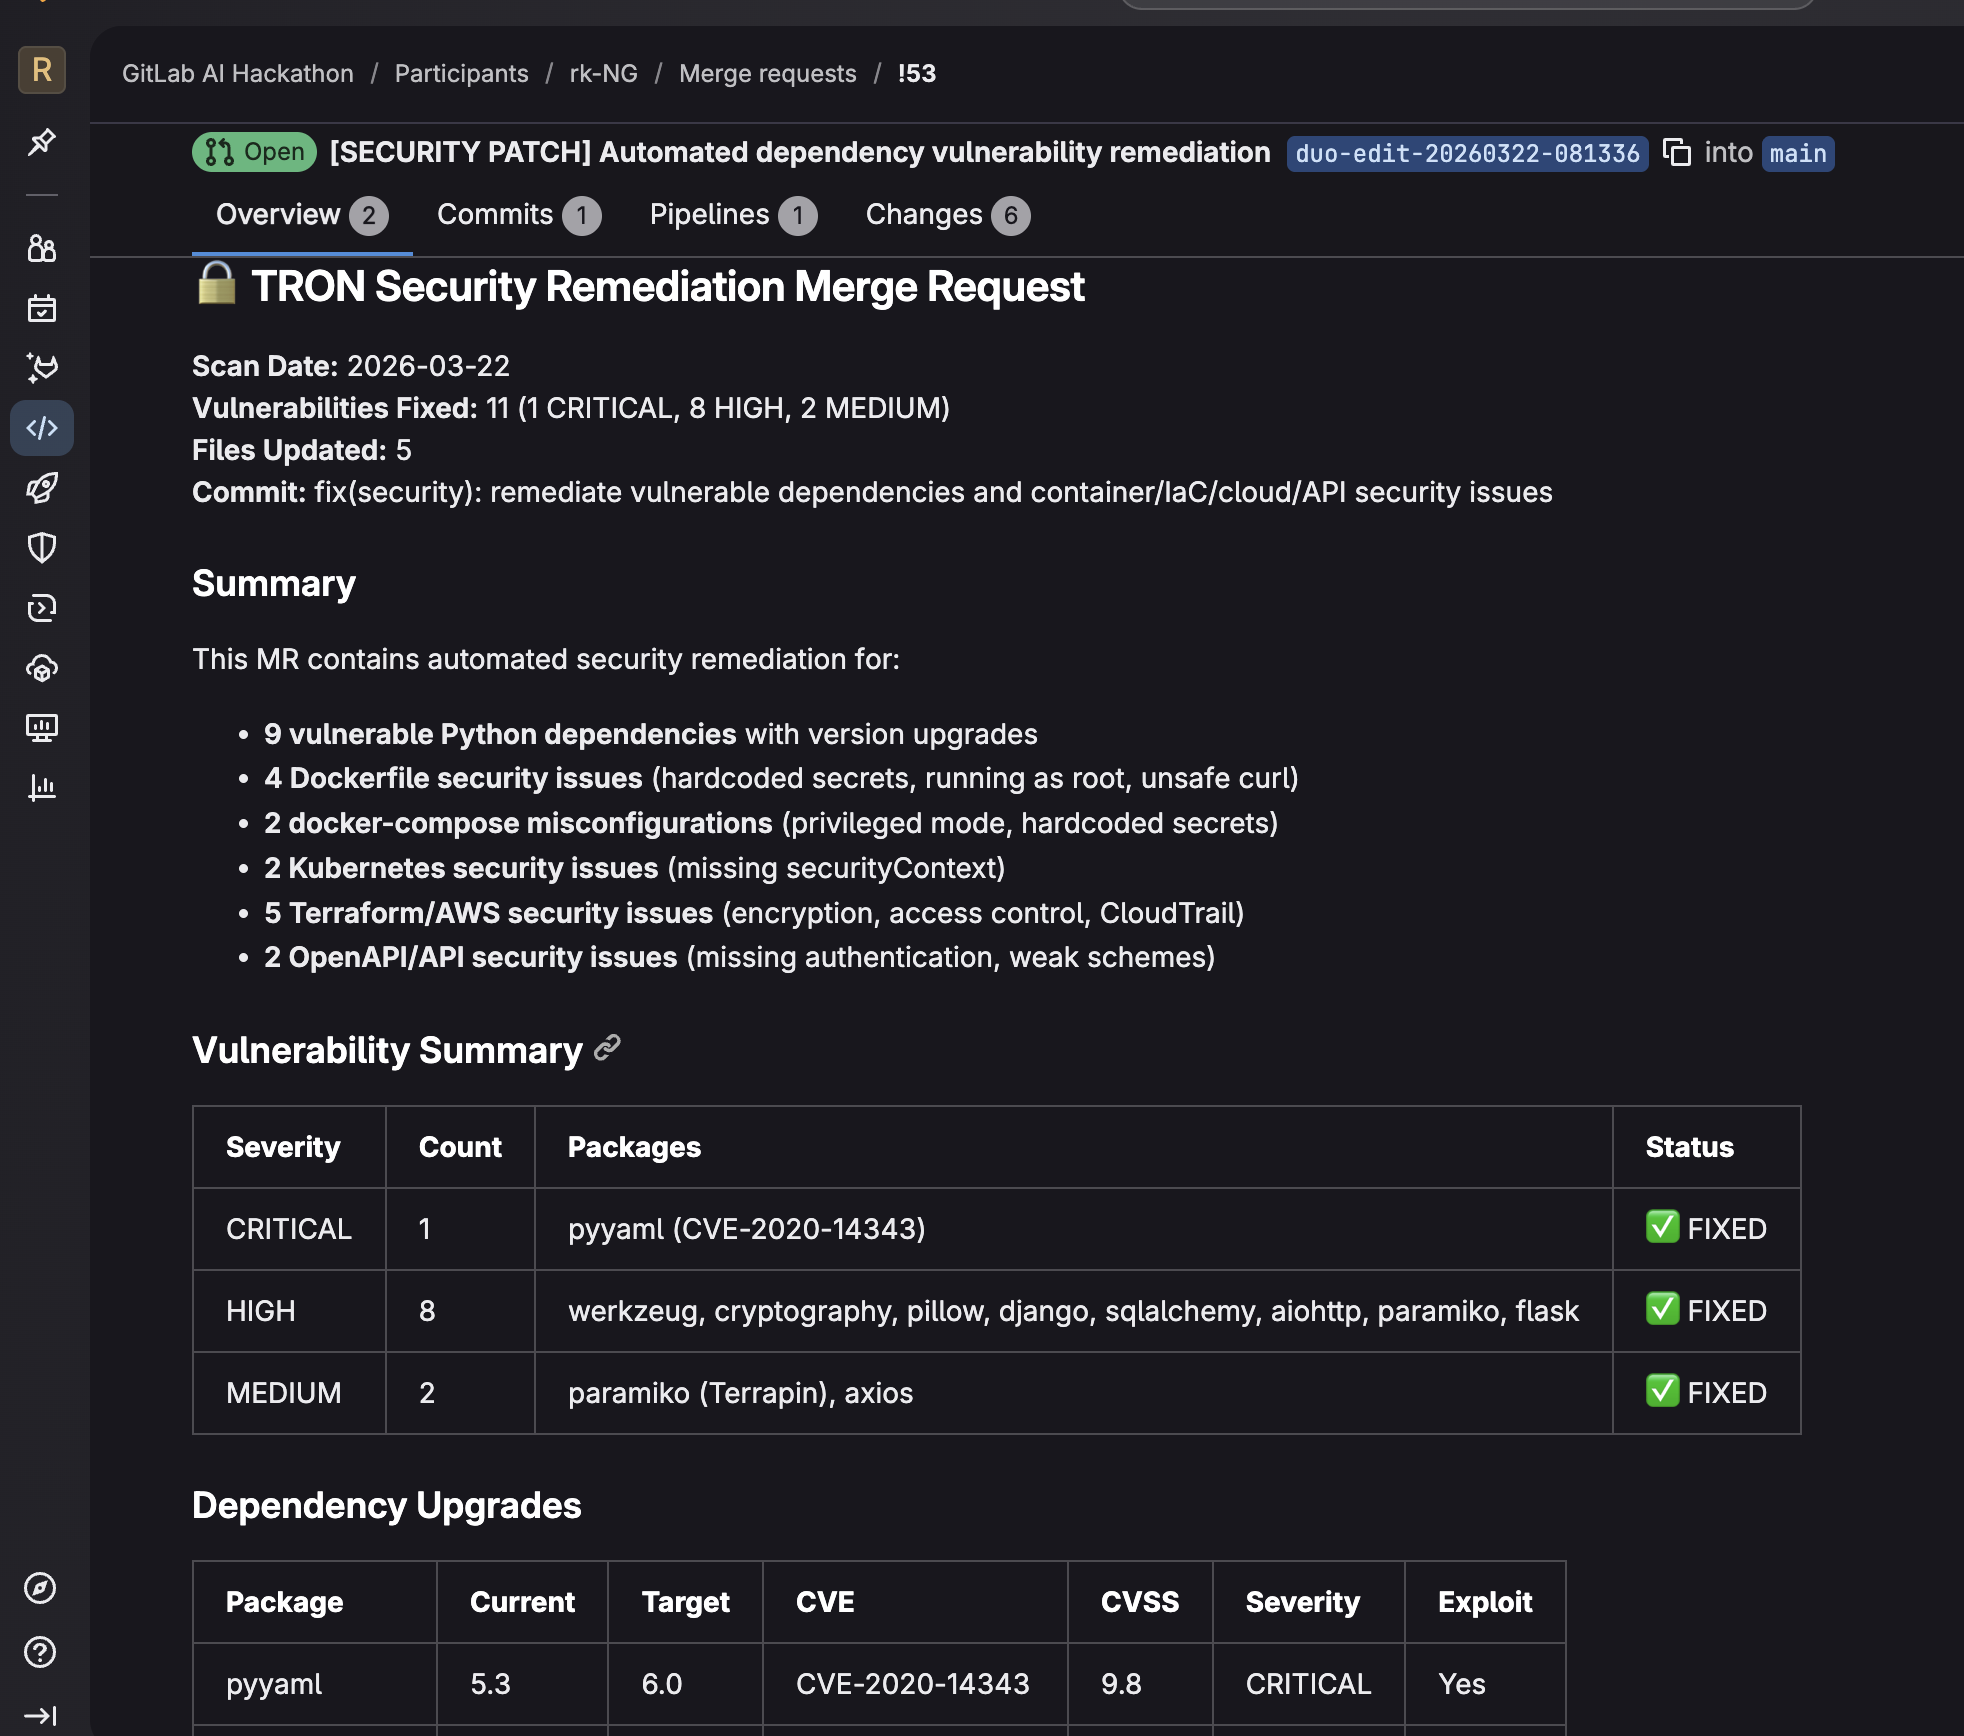1964x1736 pixels.
Task: Switch to the Commits tab
Action: pos(518,215)
